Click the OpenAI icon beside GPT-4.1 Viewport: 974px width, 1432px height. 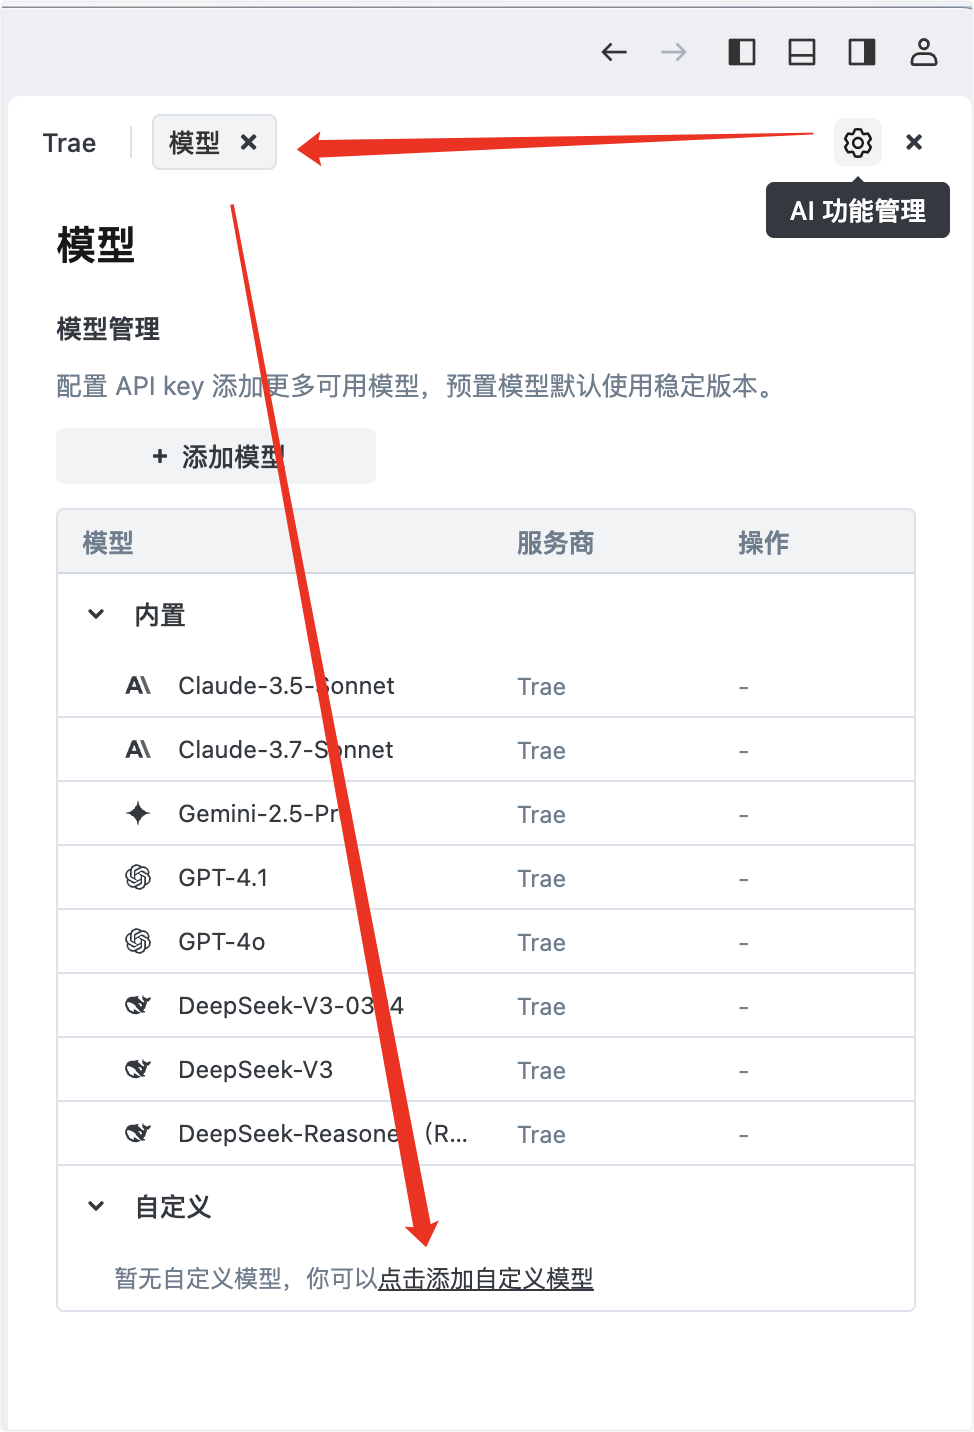click(x=138, y=877)
